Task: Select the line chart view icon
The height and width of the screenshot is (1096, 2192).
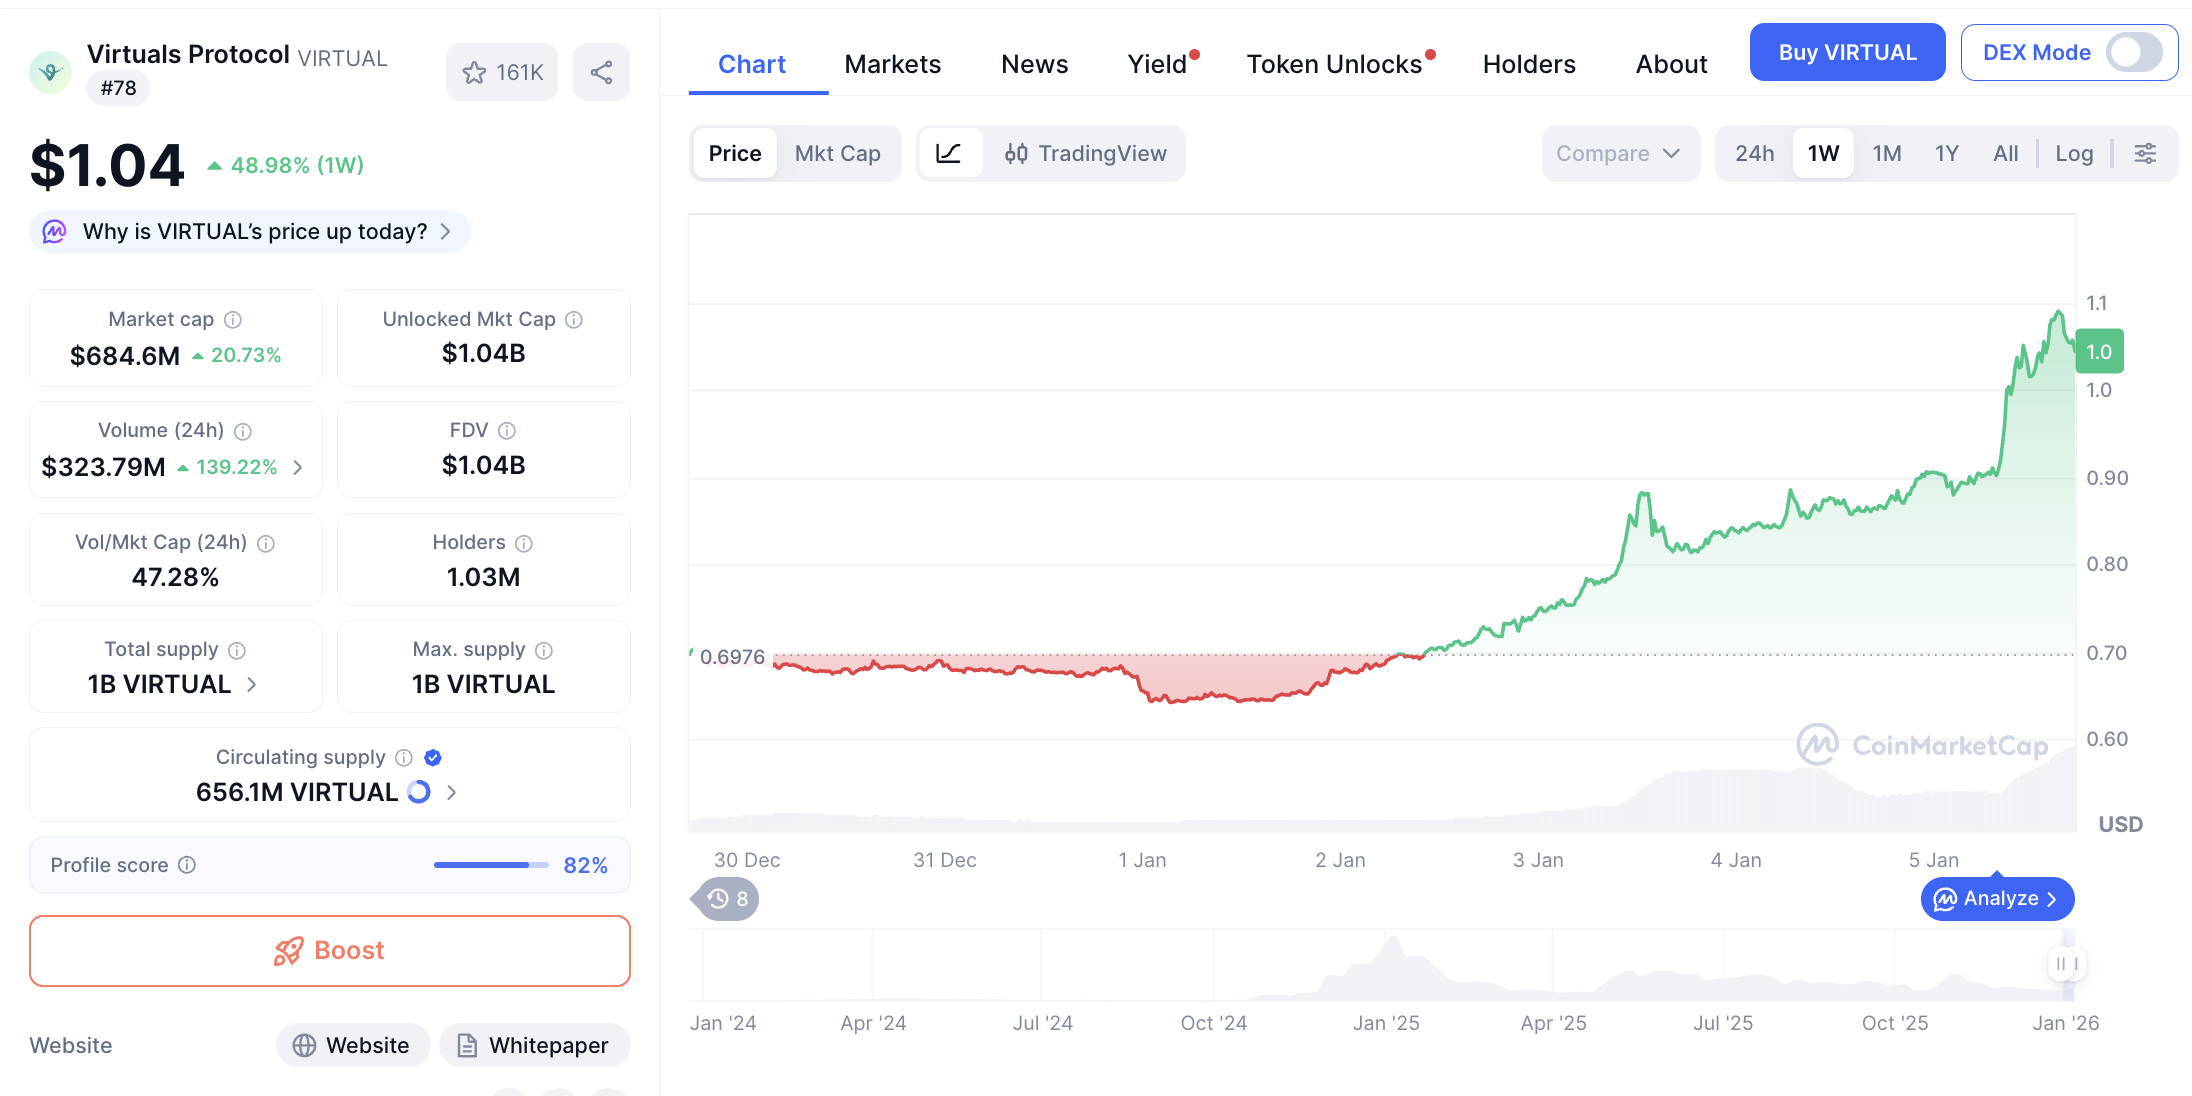Action: point(948,153)
